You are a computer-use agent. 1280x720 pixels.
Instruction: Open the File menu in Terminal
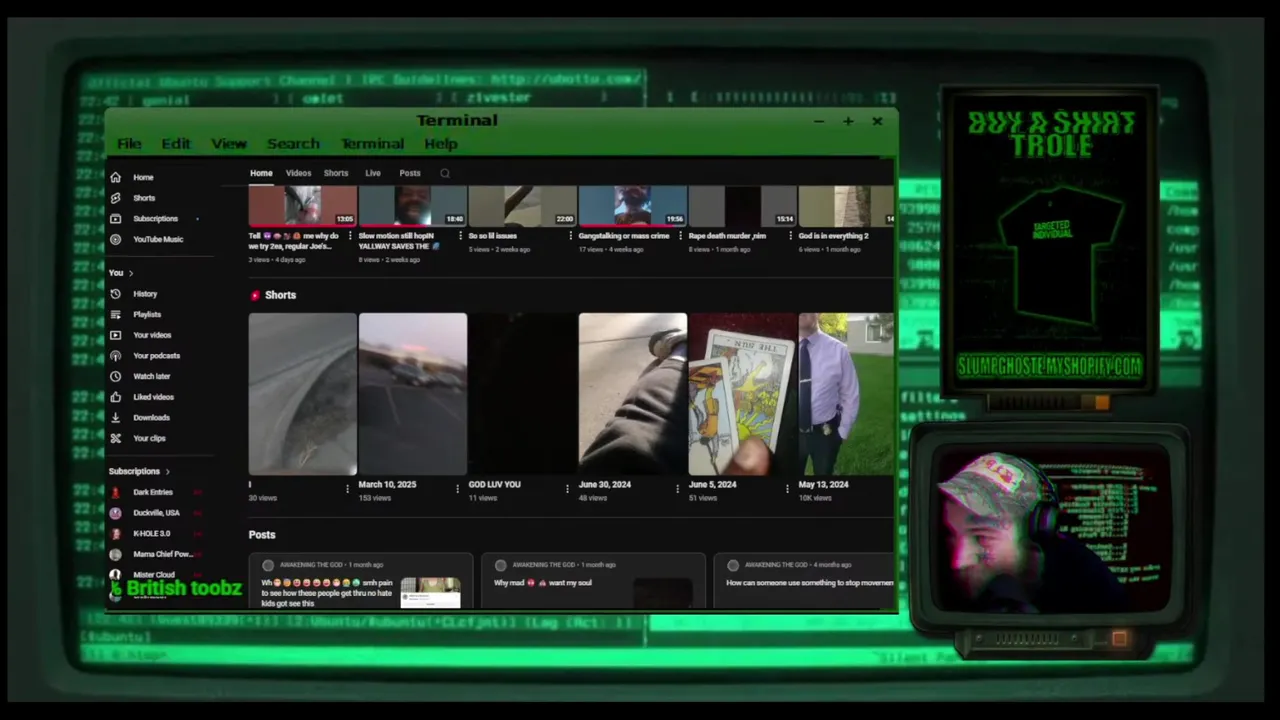129,144
